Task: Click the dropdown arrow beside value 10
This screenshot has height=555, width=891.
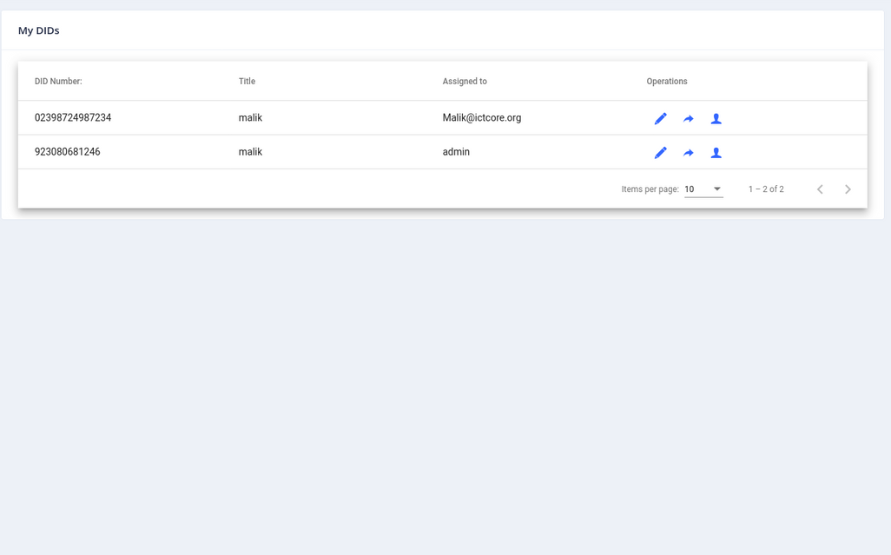Action: click(717, 189)
